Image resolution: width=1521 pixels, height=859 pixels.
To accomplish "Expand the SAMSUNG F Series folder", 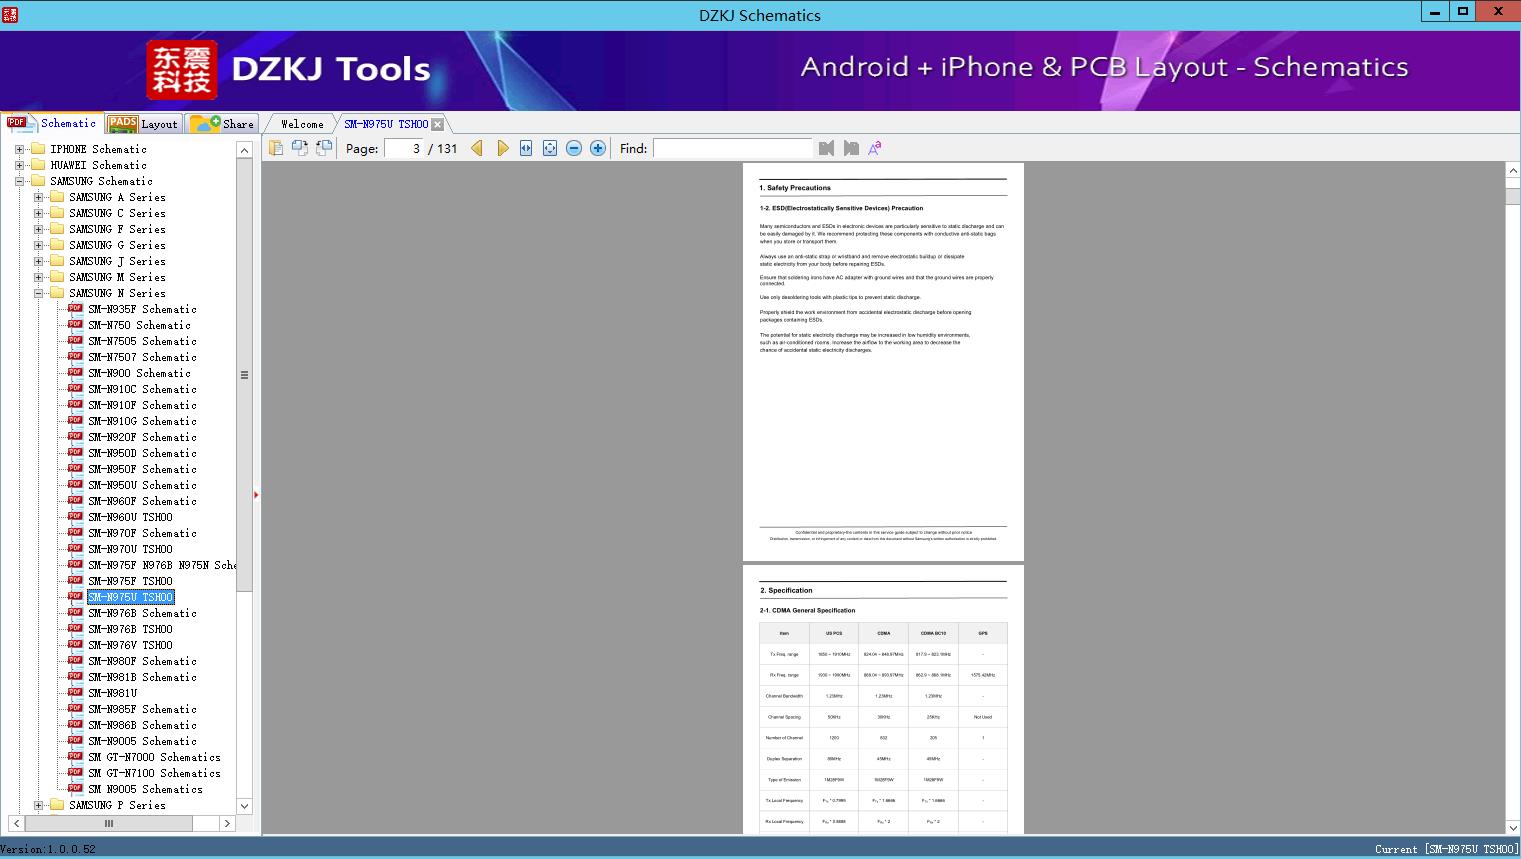I will point(38,229).
